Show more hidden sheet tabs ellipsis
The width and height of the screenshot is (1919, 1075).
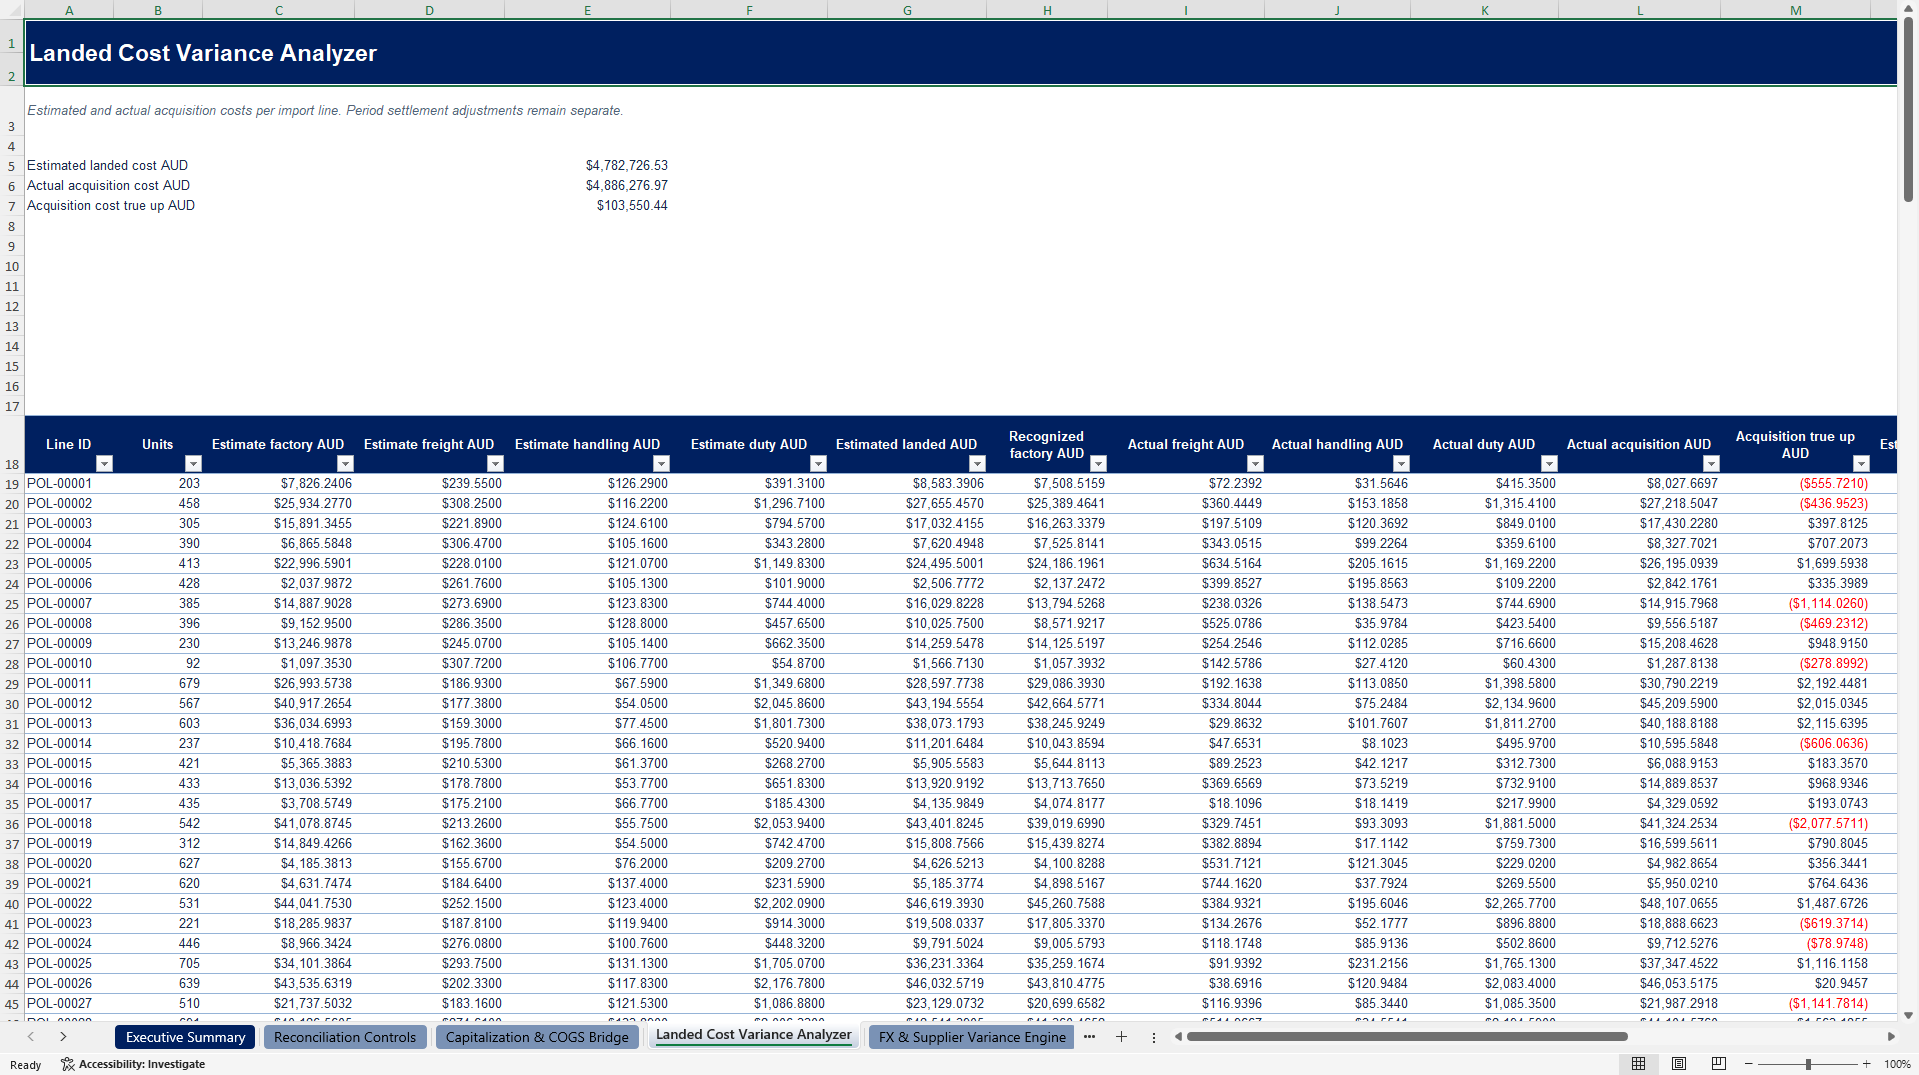point(1089,1037)
